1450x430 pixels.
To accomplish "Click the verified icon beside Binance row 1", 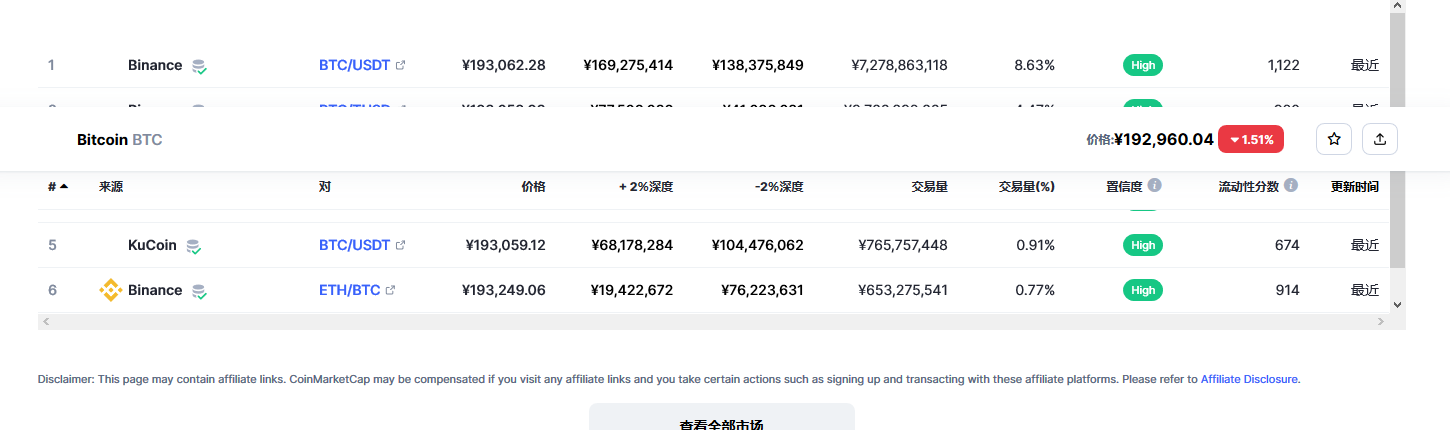I will [x=199, y=66].
